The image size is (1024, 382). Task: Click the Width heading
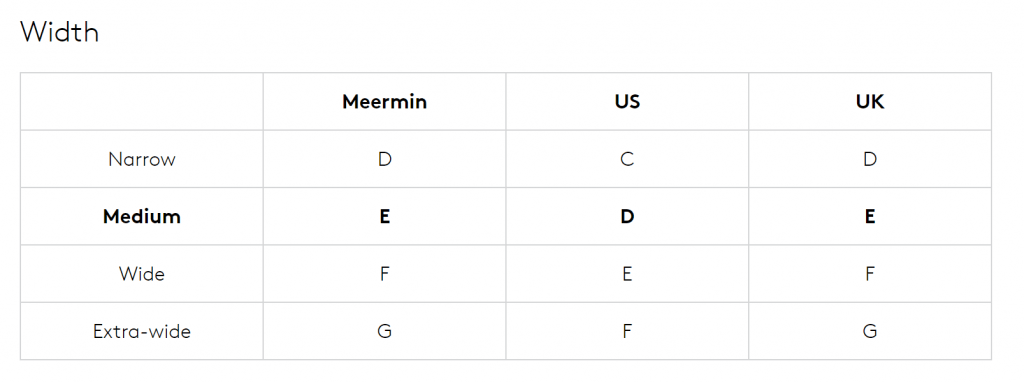tap(59, 32)
